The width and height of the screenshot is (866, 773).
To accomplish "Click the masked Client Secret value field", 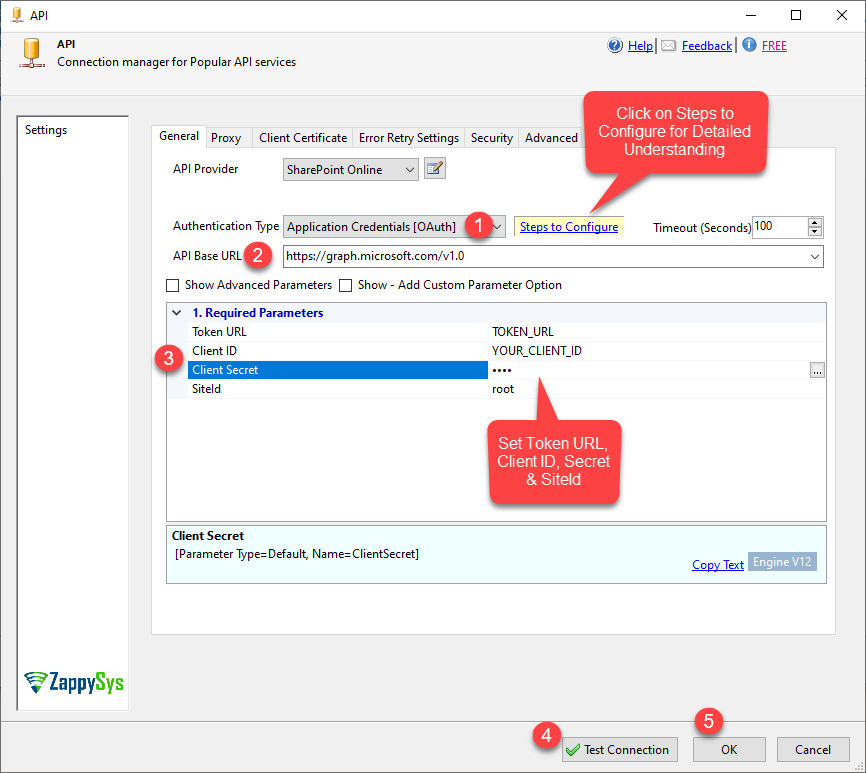I will coord(648,370).
